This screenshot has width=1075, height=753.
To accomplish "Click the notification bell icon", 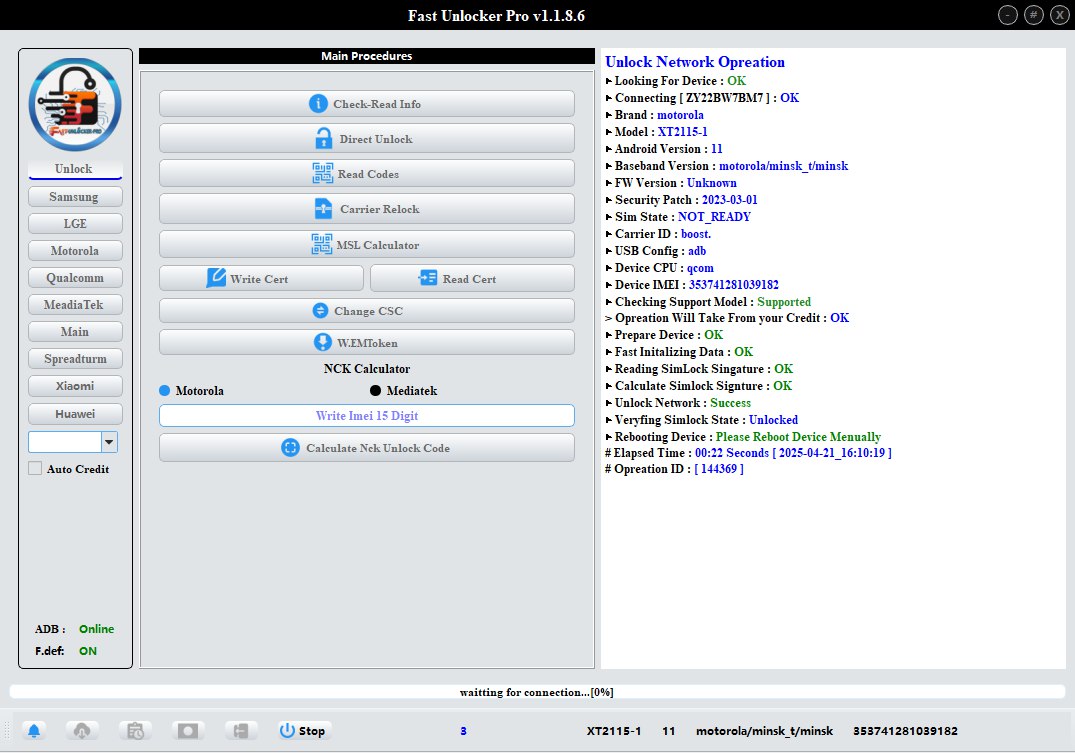I will [35, 731].
